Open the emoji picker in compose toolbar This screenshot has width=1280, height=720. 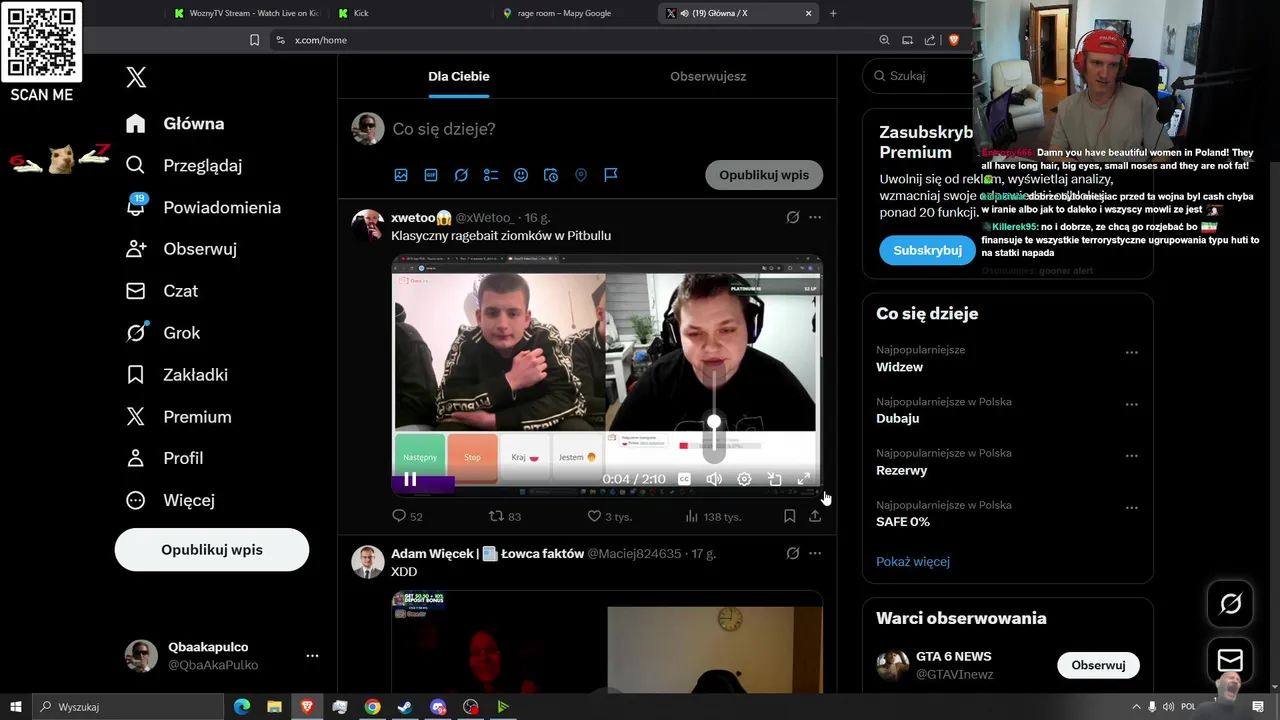[x=521, y=175]
